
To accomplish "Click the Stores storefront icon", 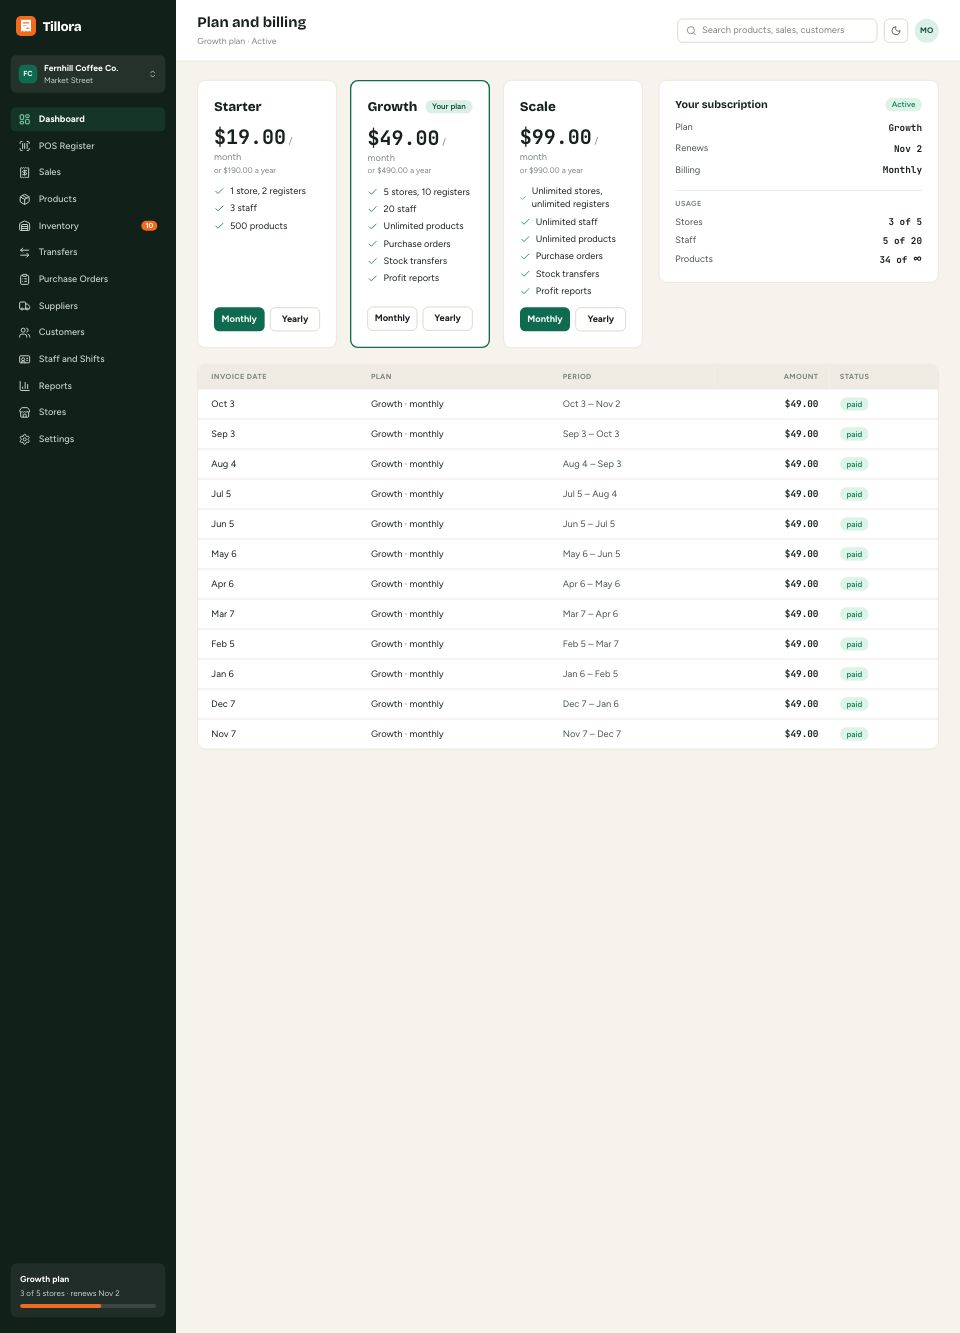I will (x=25, y=412).
